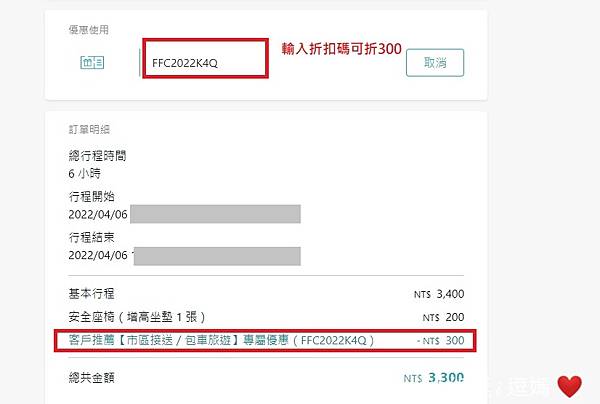This screenshot has width=600, height=404.
Task: Select the 優惠使用 section label
Action: (89, 30)
